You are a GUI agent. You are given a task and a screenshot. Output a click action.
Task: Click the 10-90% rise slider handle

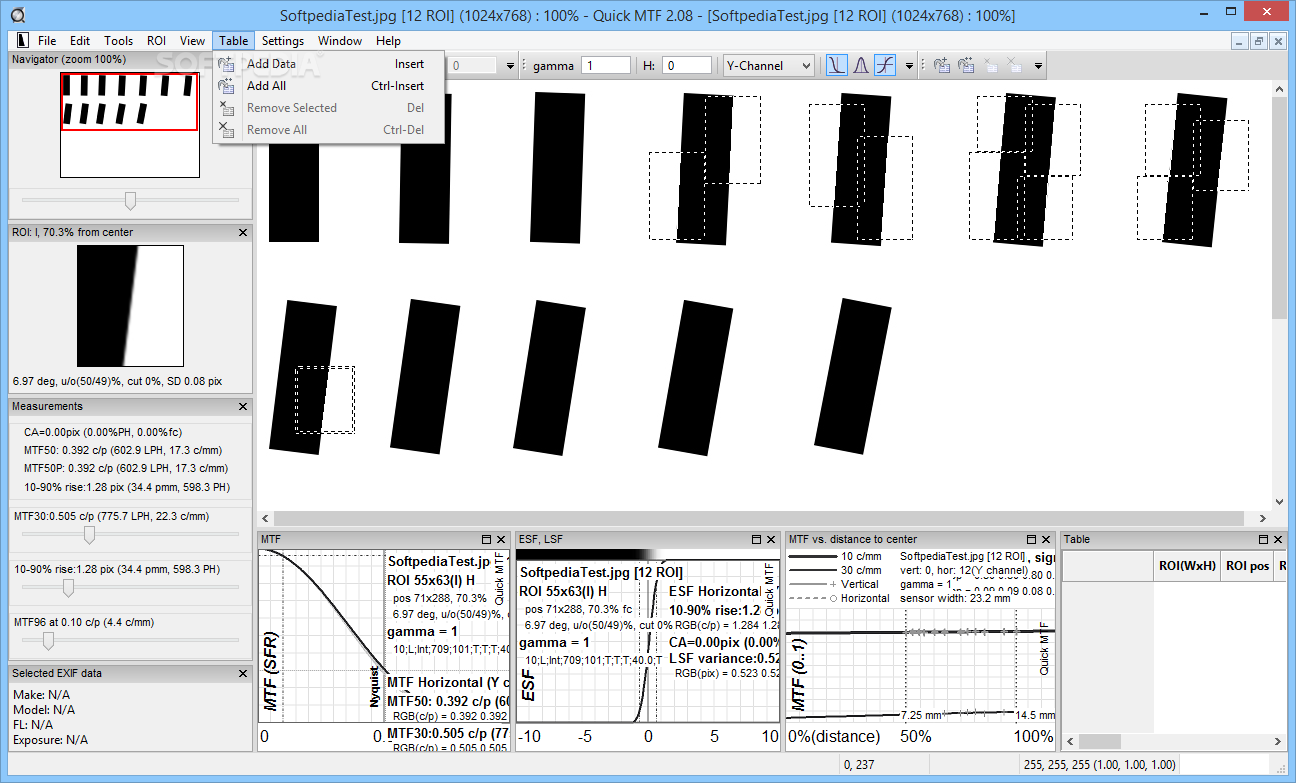68,588
